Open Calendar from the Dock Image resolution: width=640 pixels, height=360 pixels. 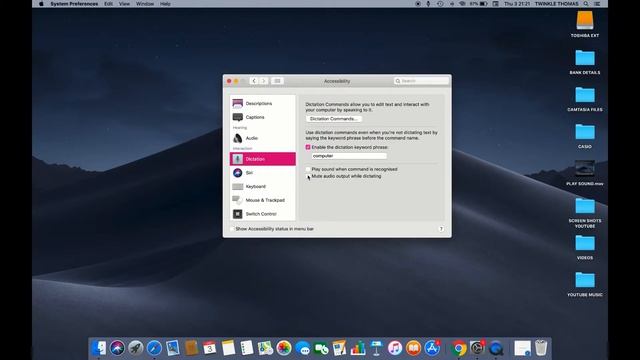coord(210,348)
